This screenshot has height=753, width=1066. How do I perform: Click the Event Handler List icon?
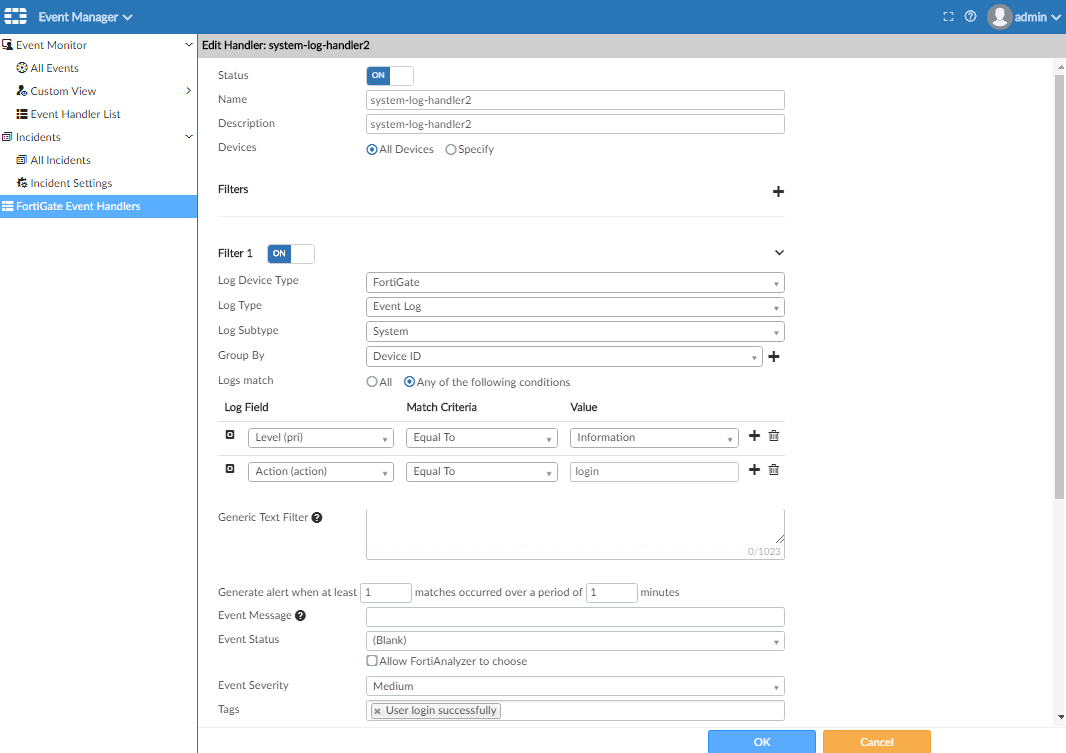(22, 114)
